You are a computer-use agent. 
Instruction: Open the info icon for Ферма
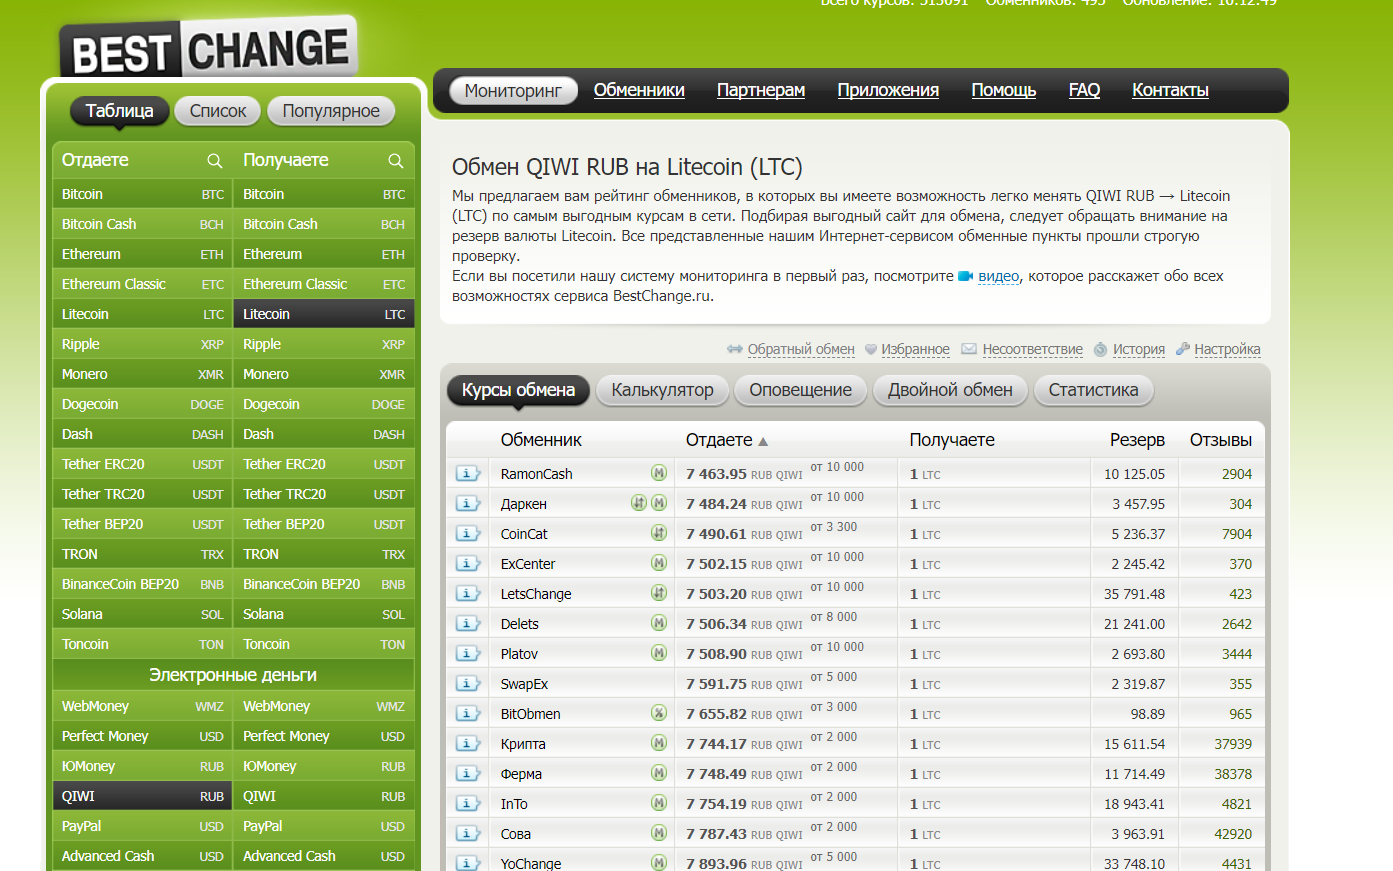pyautogui.click(x=468, y=774)
